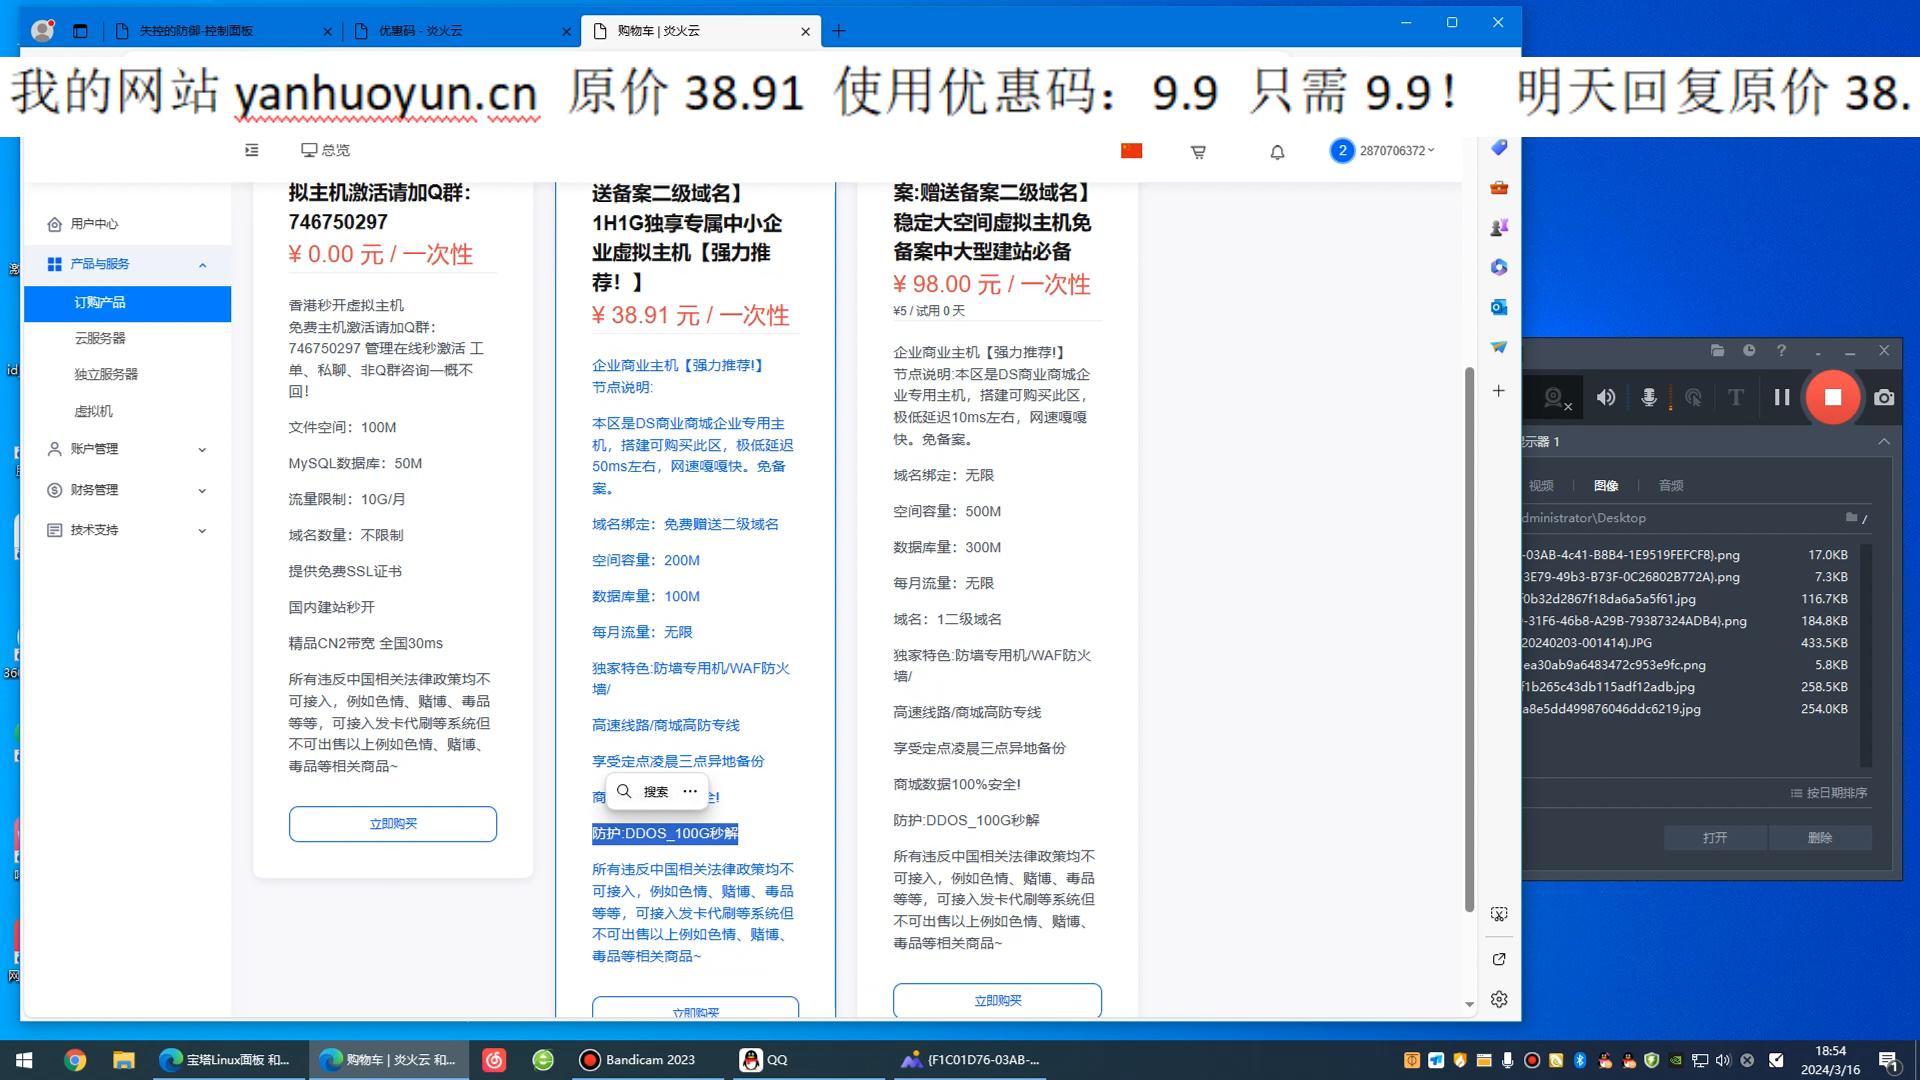Screen dimensions: 1920x1080
Task: Open 用户中心 in the sidebar
Action: (94, 224)
